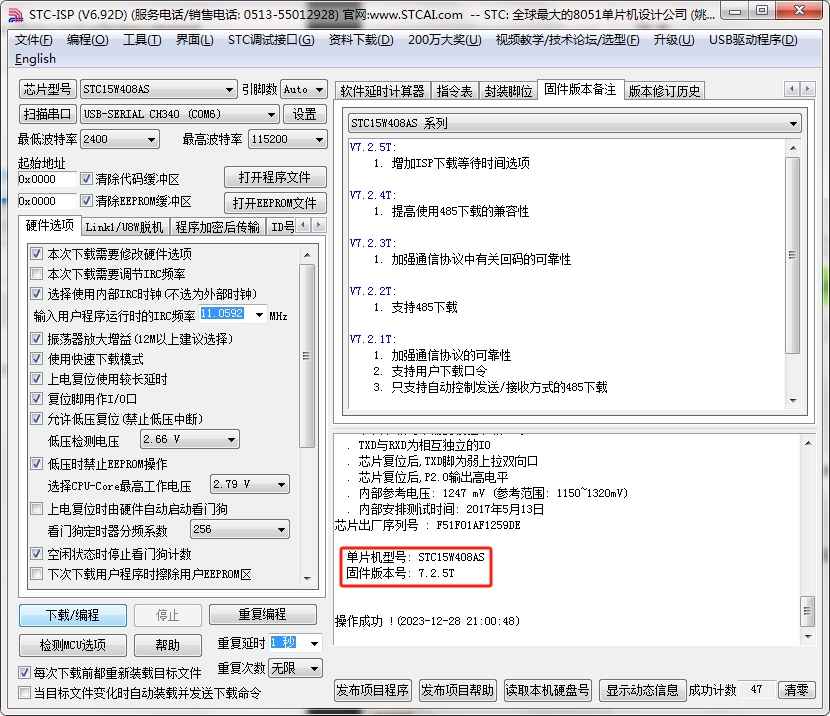Toggle 使用快速下载模式 checkbox

click(x=37, y=359)
